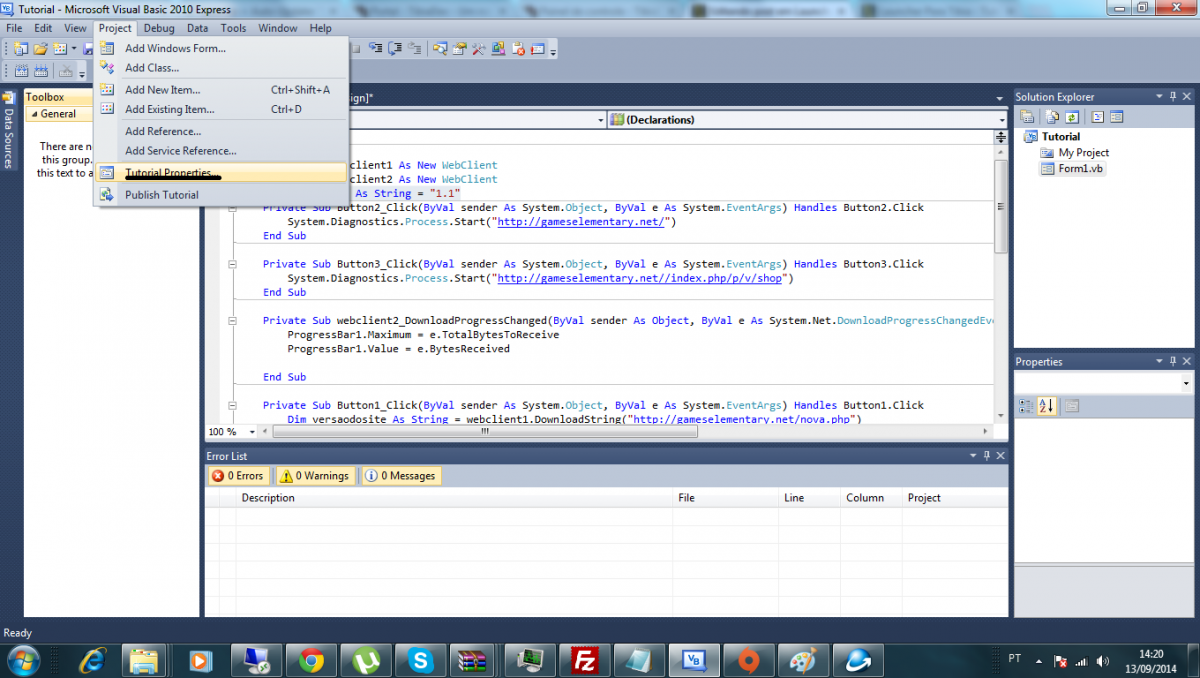Select Form1.vb in Solution Explorer
This screenshot has height=678, width=1200.
point(1081,169)
